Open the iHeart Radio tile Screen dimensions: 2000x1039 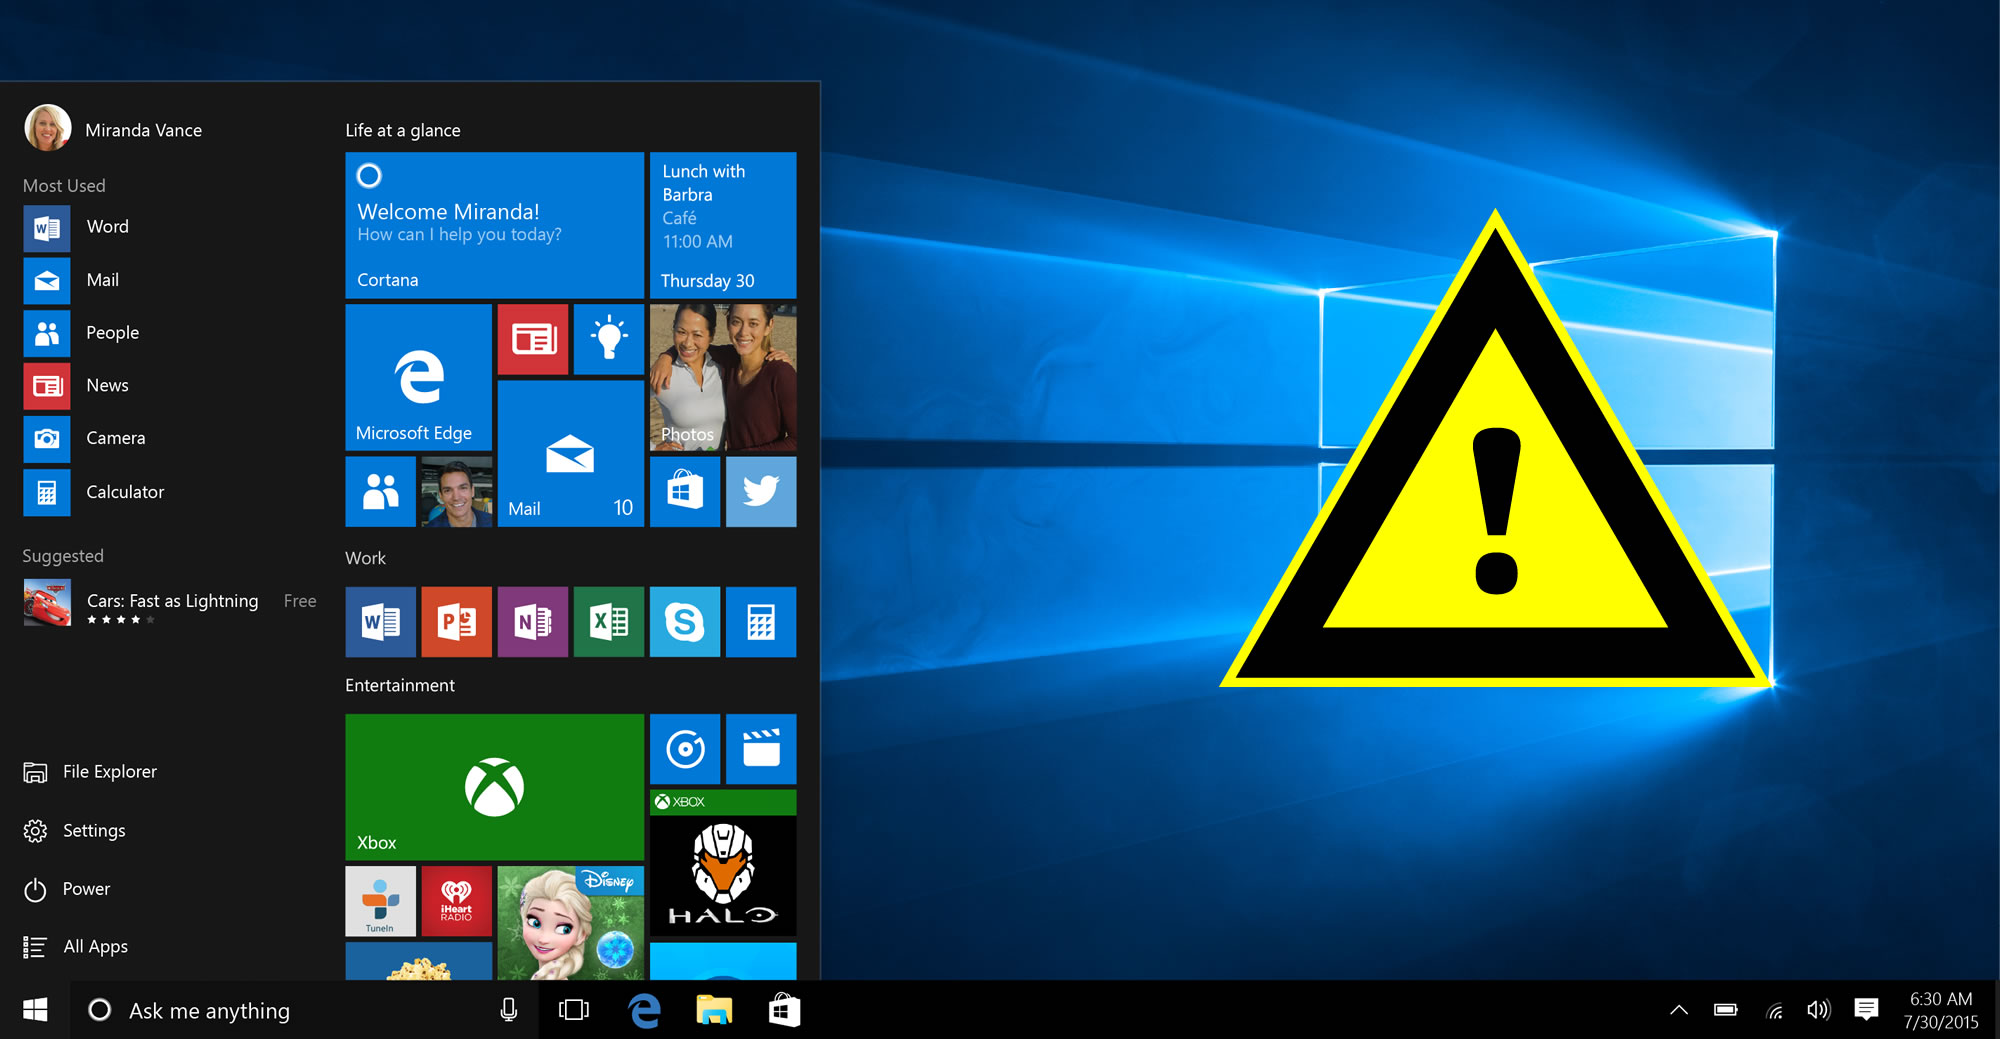click(457, 901)
